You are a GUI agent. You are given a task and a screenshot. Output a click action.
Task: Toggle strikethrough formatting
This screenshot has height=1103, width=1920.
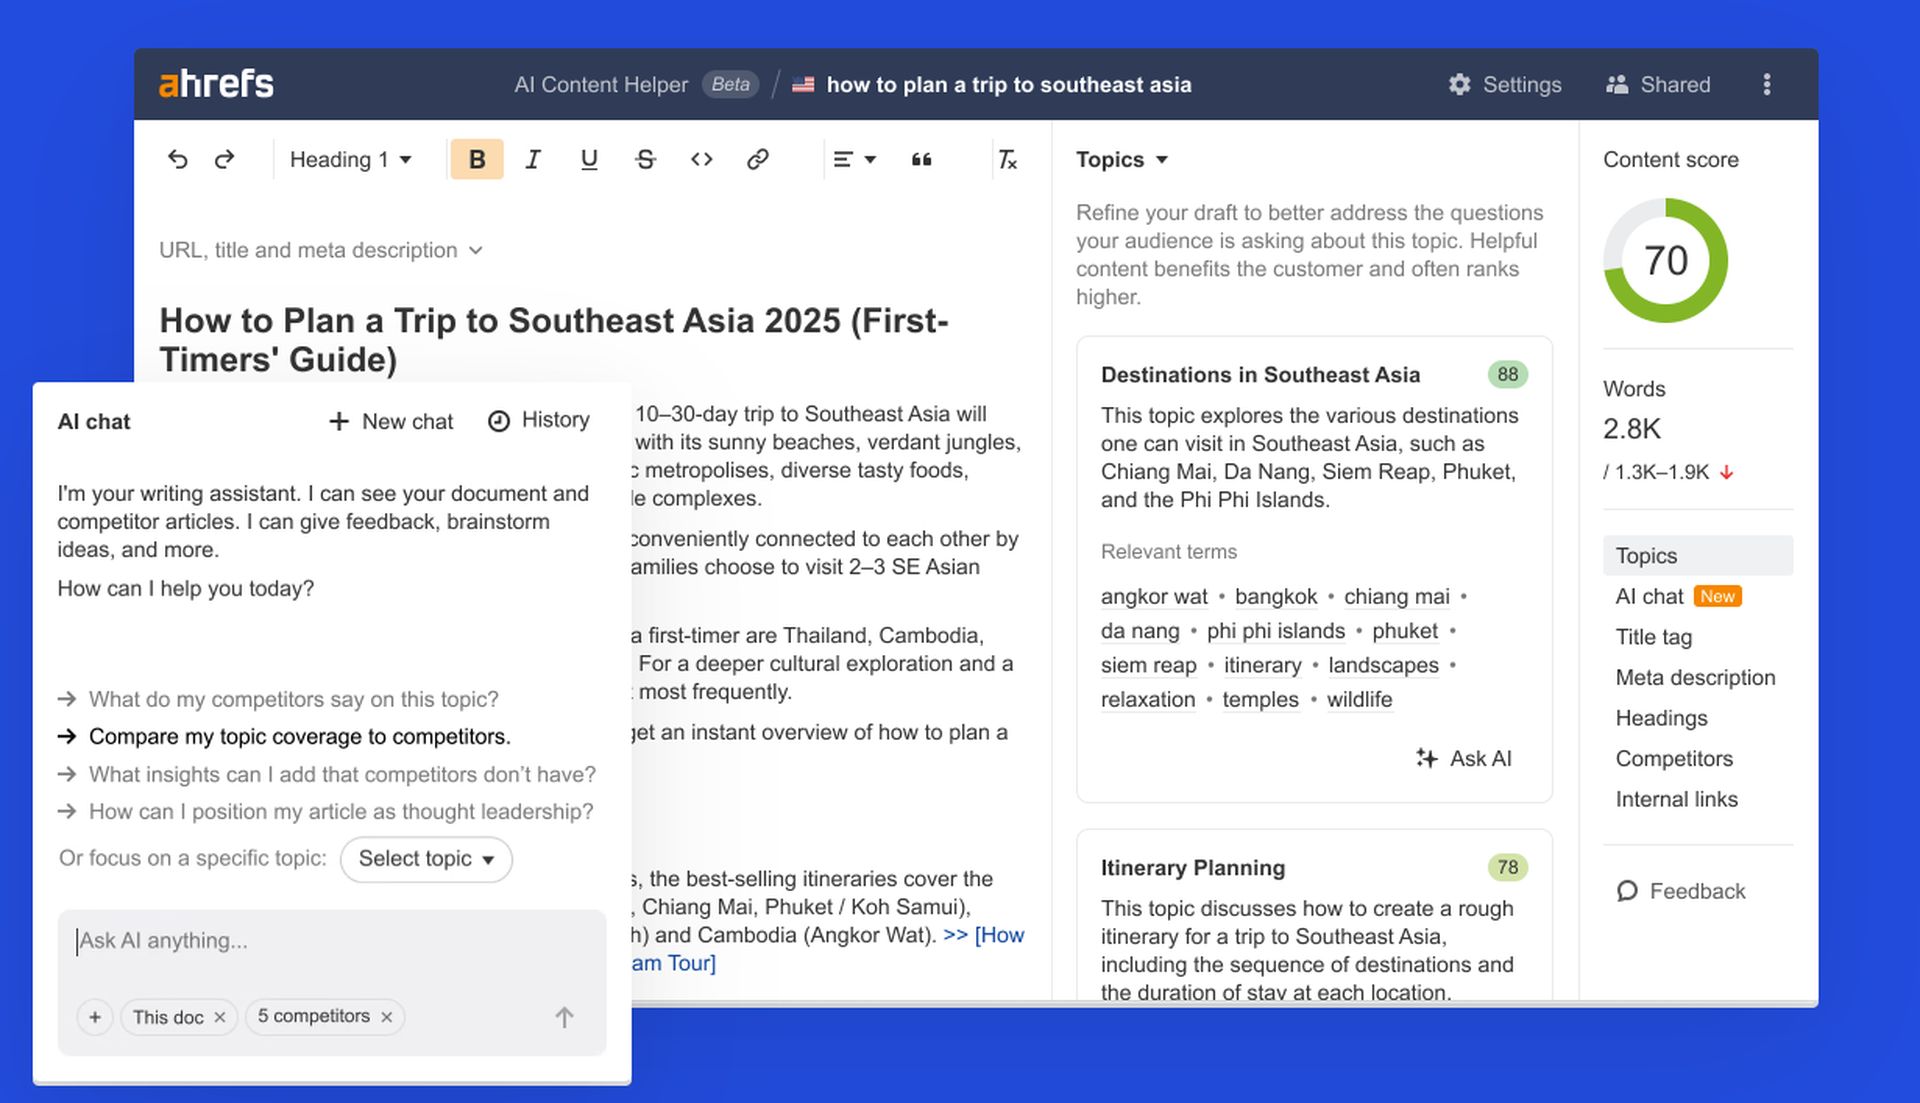pyautogui.click(x=646, y=160)
